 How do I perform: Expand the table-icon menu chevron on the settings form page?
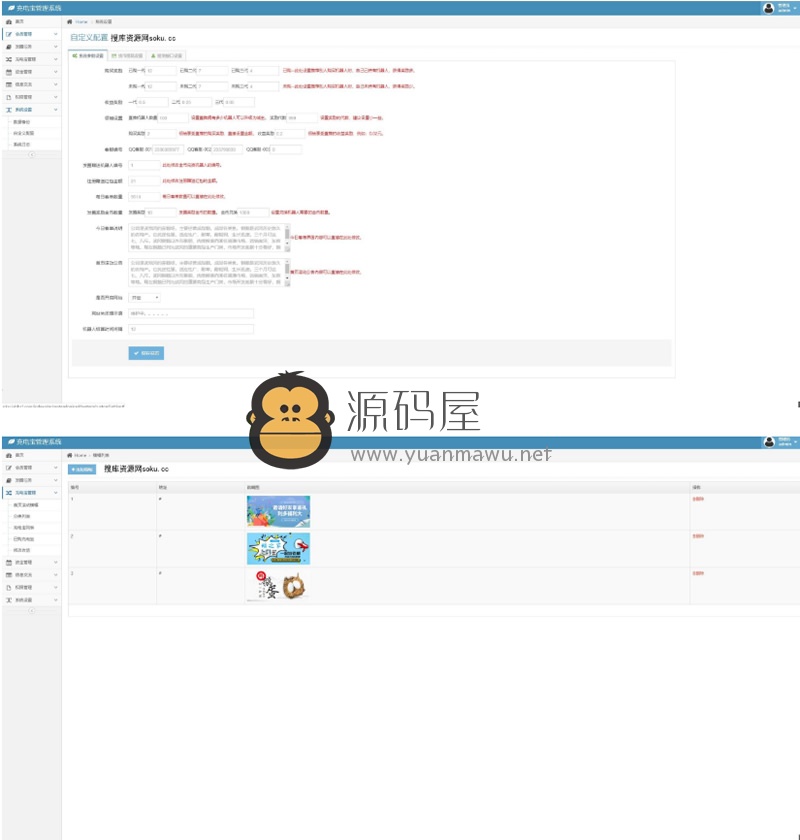pyautogui.click(x=55, y=85)
